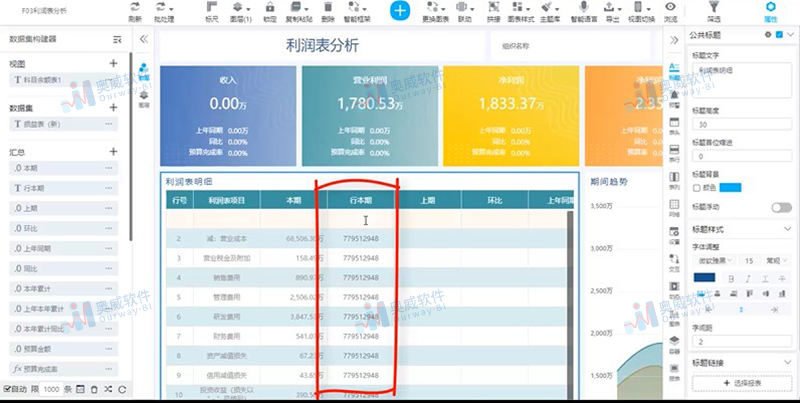Click the 行本期 column header

click(361, 200)
